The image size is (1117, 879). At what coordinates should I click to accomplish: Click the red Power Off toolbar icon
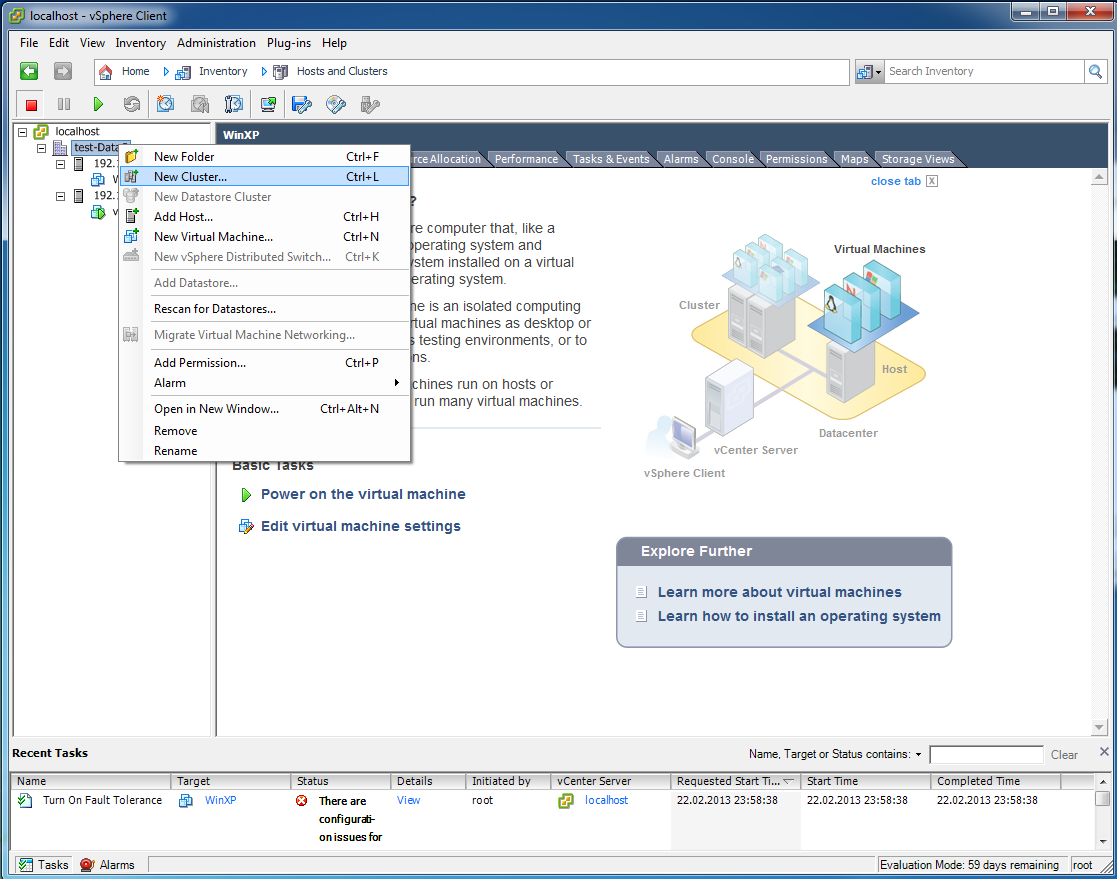[31, 105]
